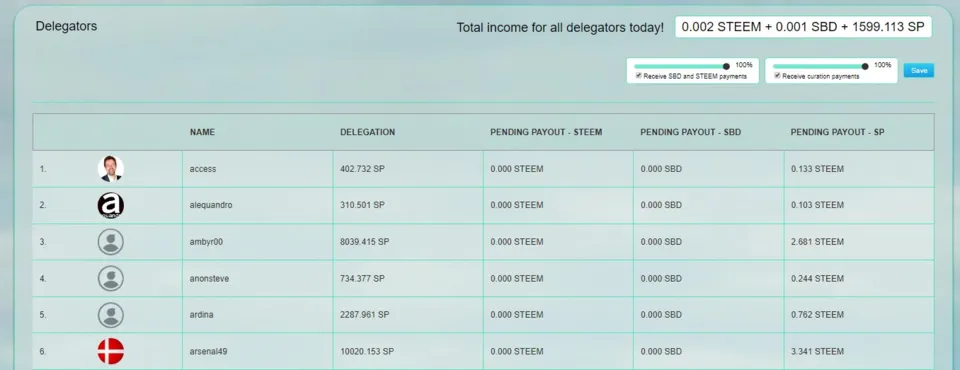The height and width of the screenshot is (370, 960).
Task: Select the 2287.961 SP delegation cell
Action: [408, 315]
